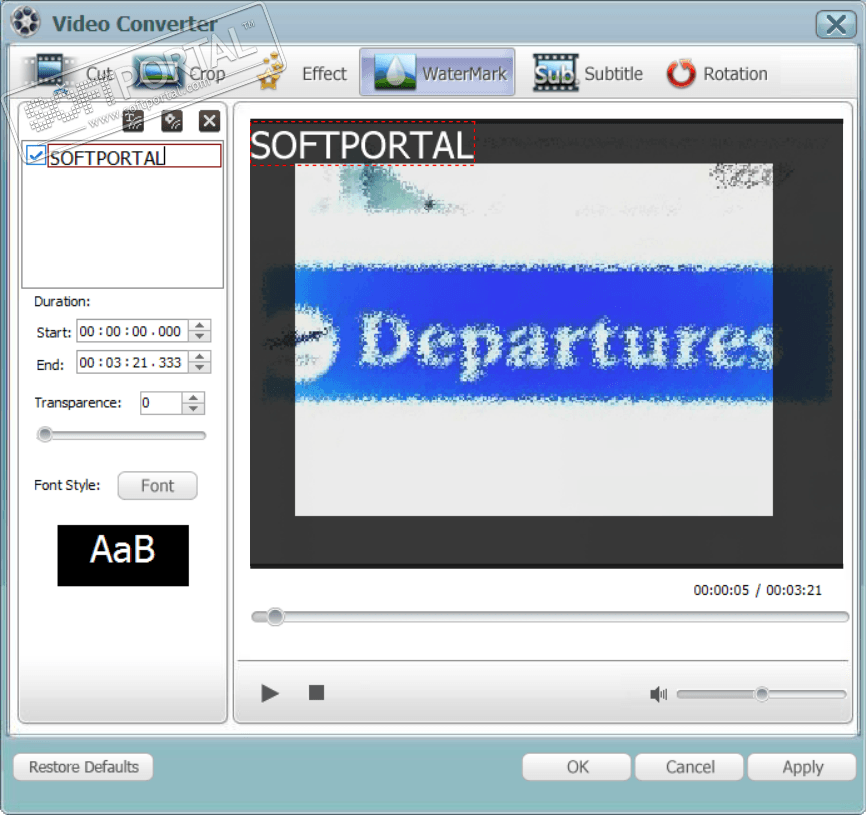
Task: Stop the video playback
Action: tap(316, 692)
